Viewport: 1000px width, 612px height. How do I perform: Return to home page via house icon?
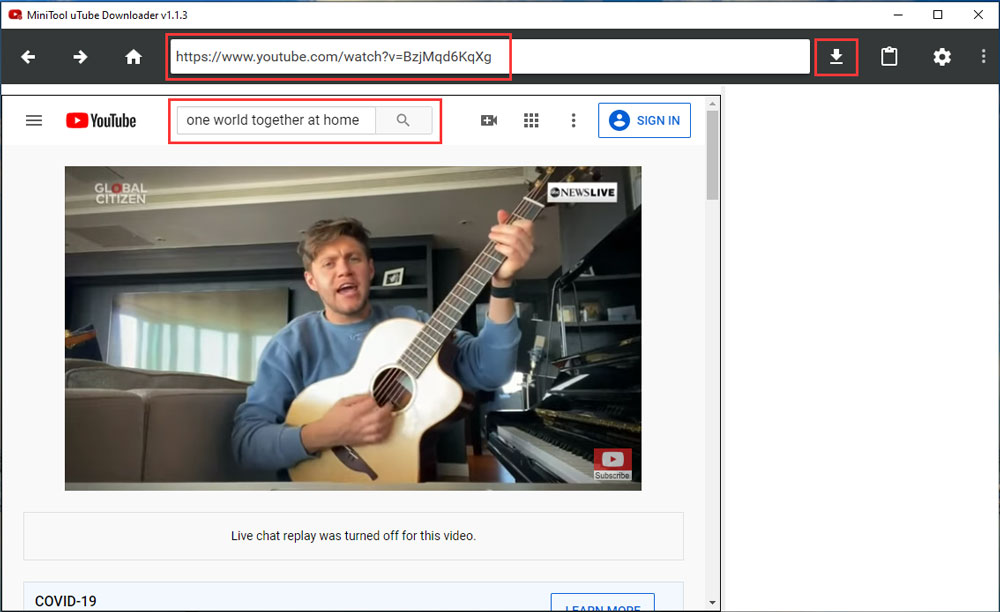coord(133,57)
